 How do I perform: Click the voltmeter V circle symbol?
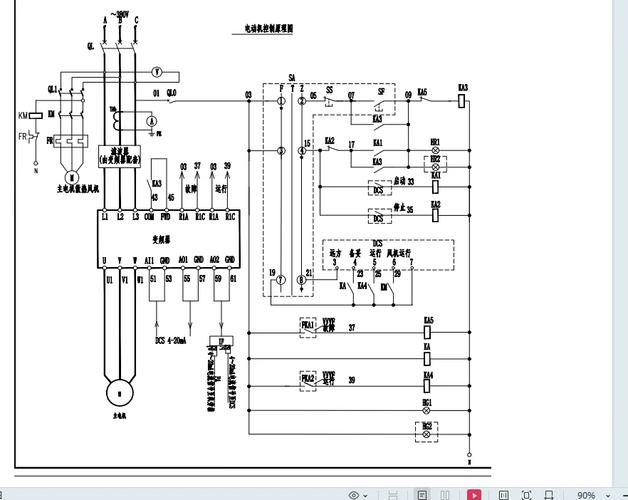point(157,72)
